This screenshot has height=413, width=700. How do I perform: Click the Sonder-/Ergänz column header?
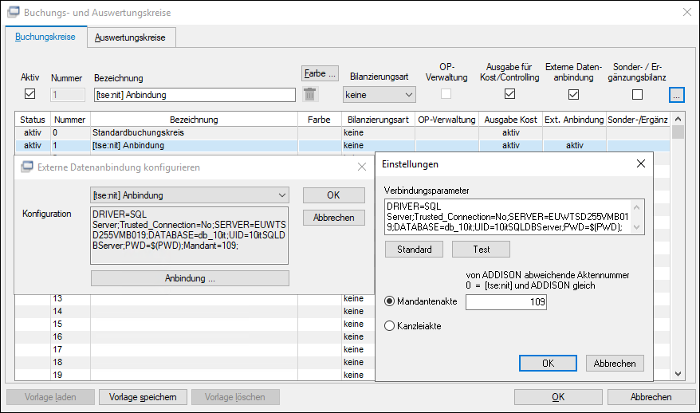(638, 120)
